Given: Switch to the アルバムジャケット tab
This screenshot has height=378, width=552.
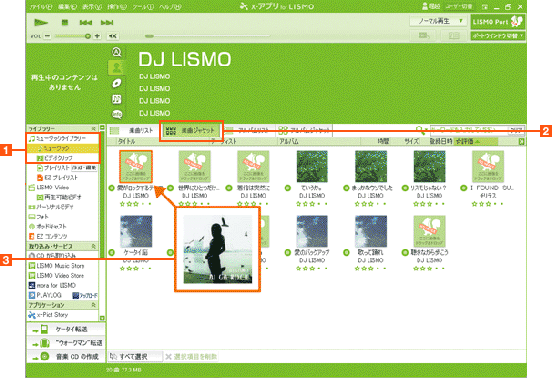Looking at the screenshot, I should [x=304, y=131].
